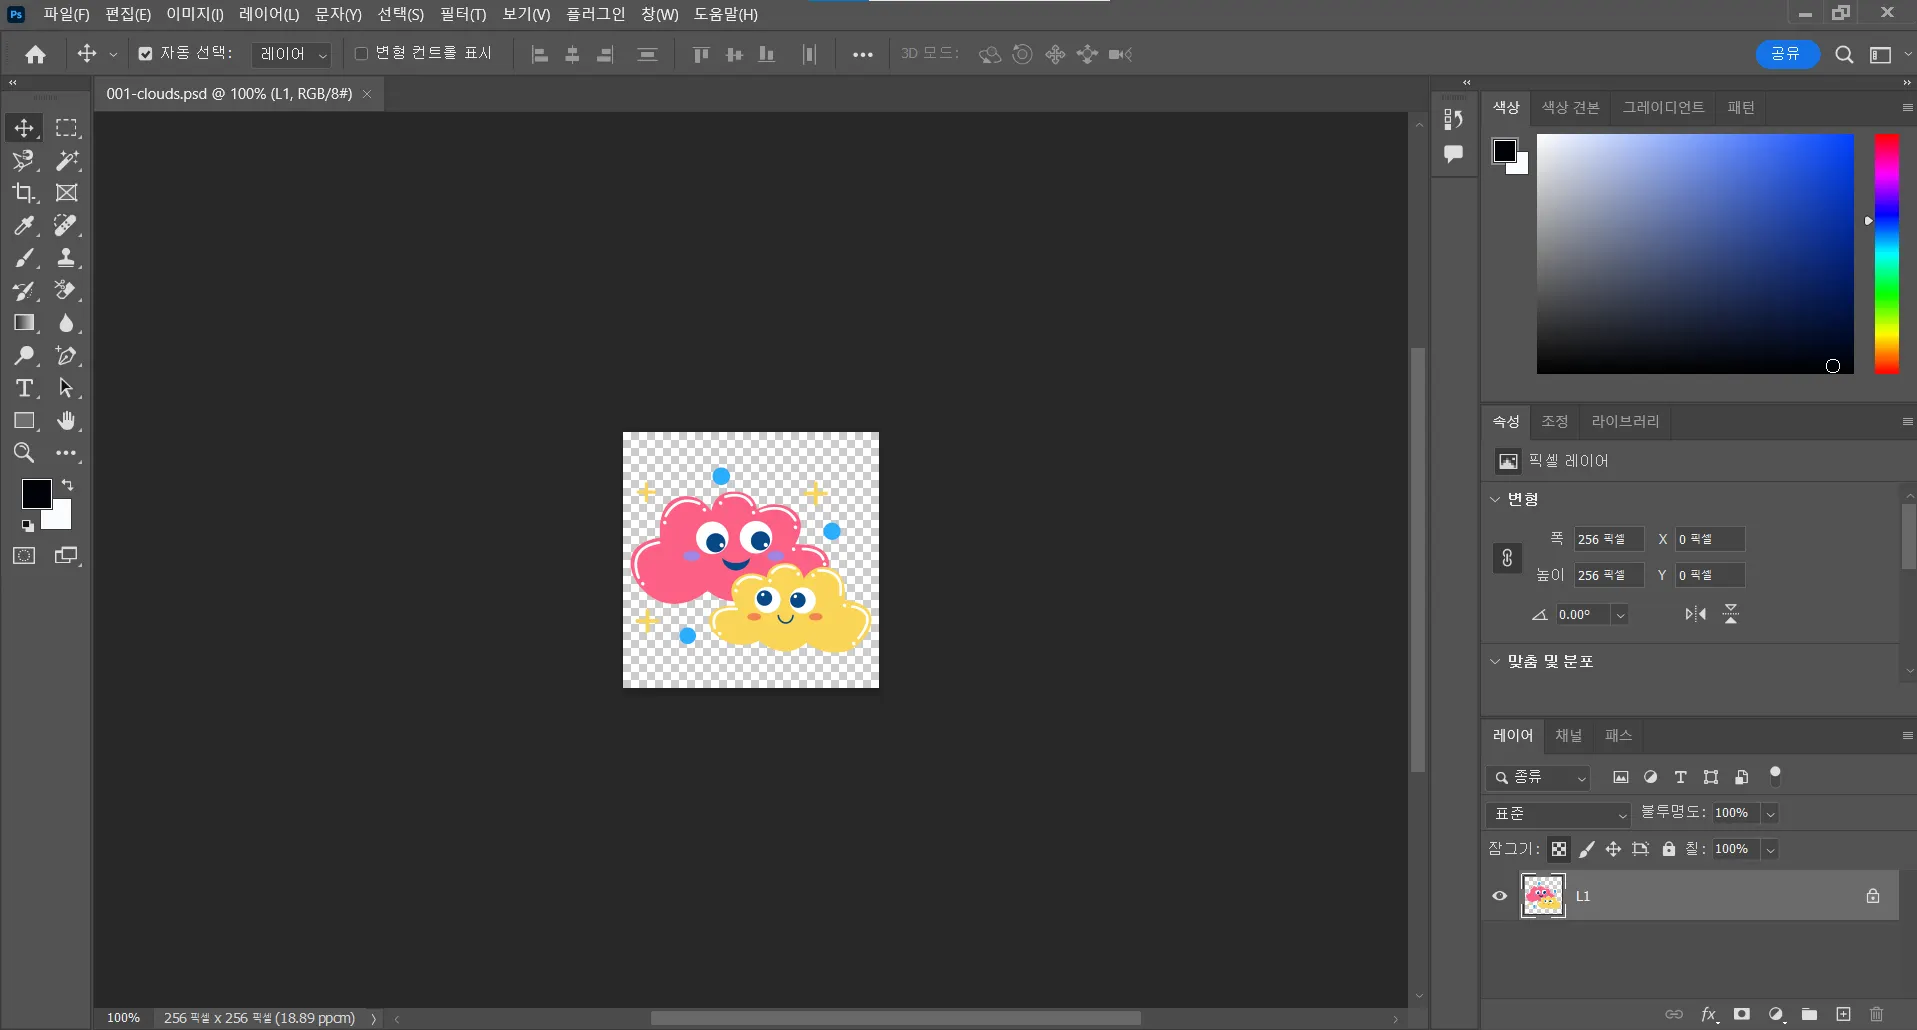This screenshot has height=1030, width=1917.
Task: Choose the Eyedropper tool
Action: point(24,226)
